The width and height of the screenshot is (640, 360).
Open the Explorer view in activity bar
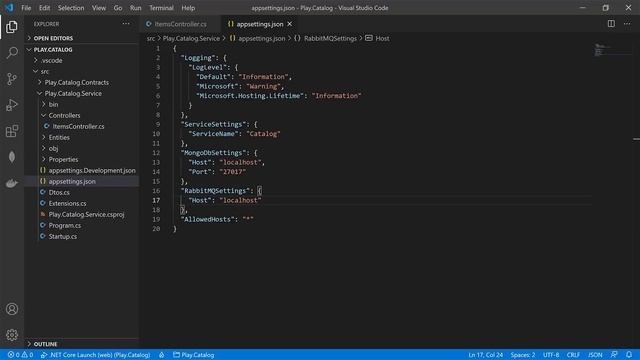click(12, 27)
